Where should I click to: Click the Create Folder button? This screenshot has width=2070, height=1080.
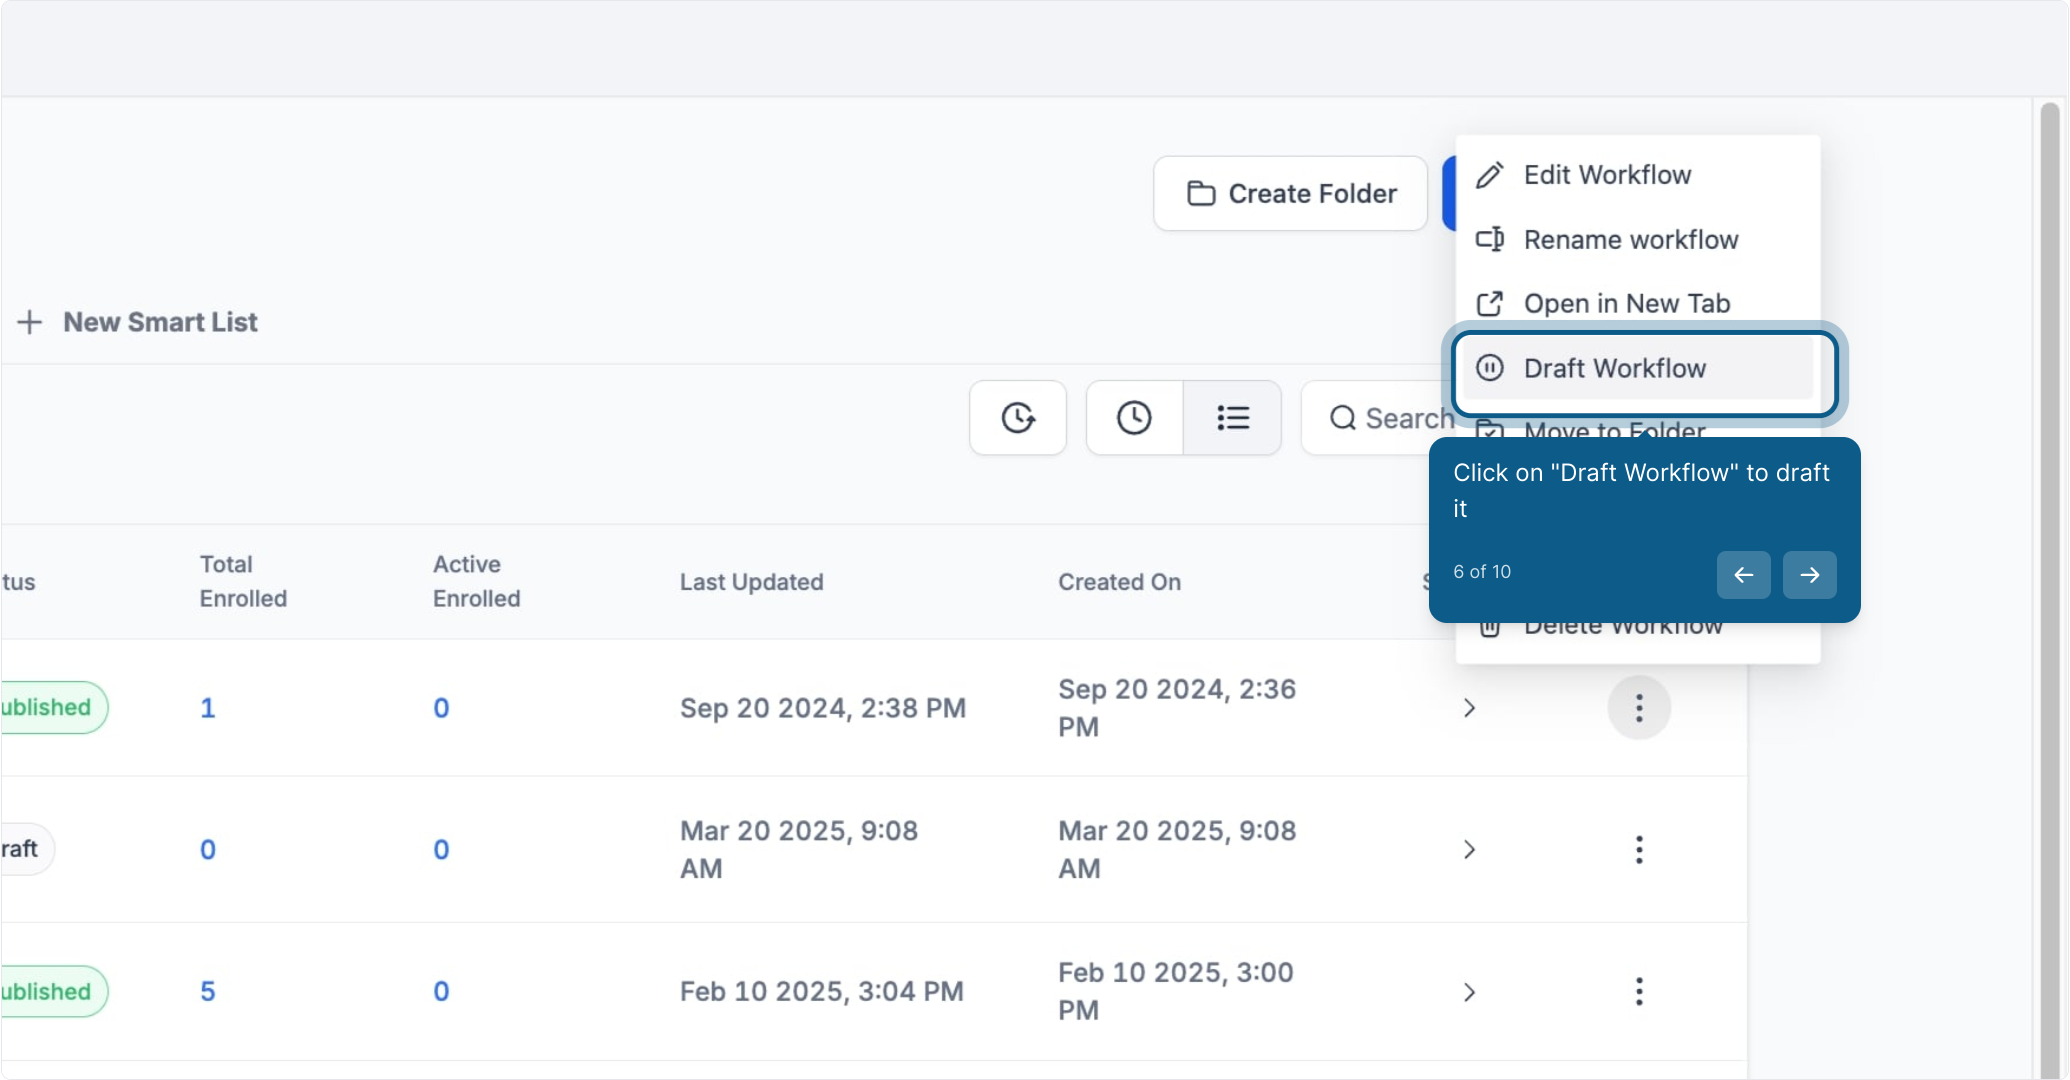pos(1290,193)
